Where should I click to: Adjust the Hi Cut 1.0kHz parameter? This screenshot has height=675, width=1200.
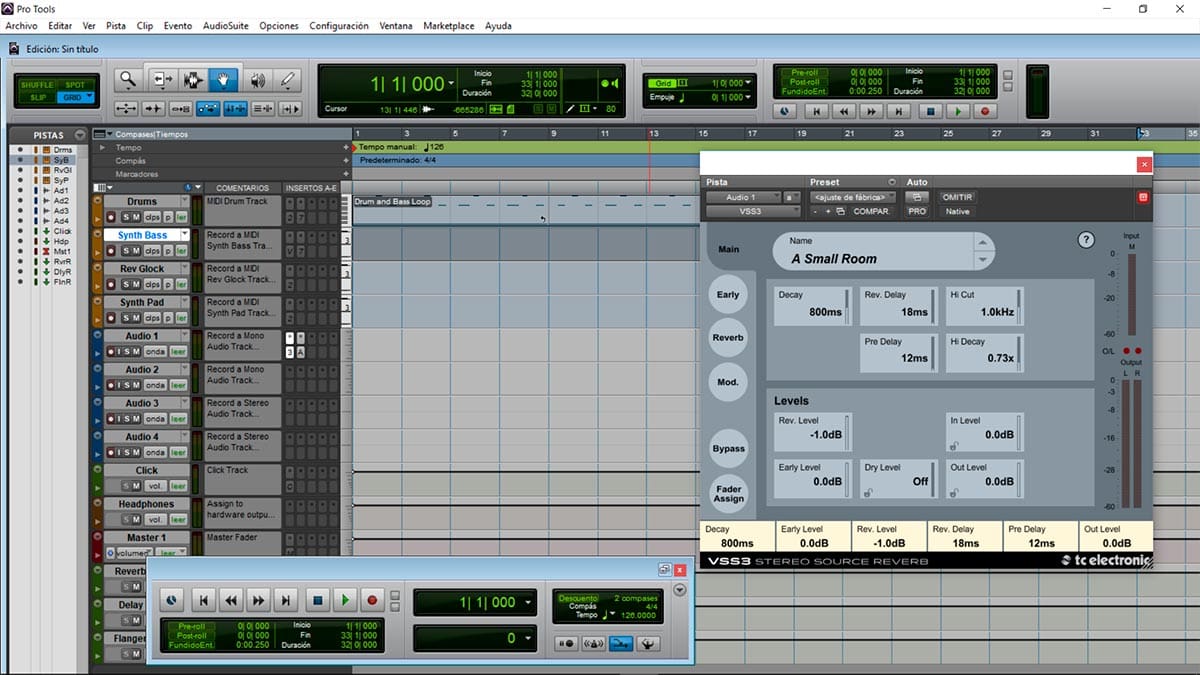984,306
